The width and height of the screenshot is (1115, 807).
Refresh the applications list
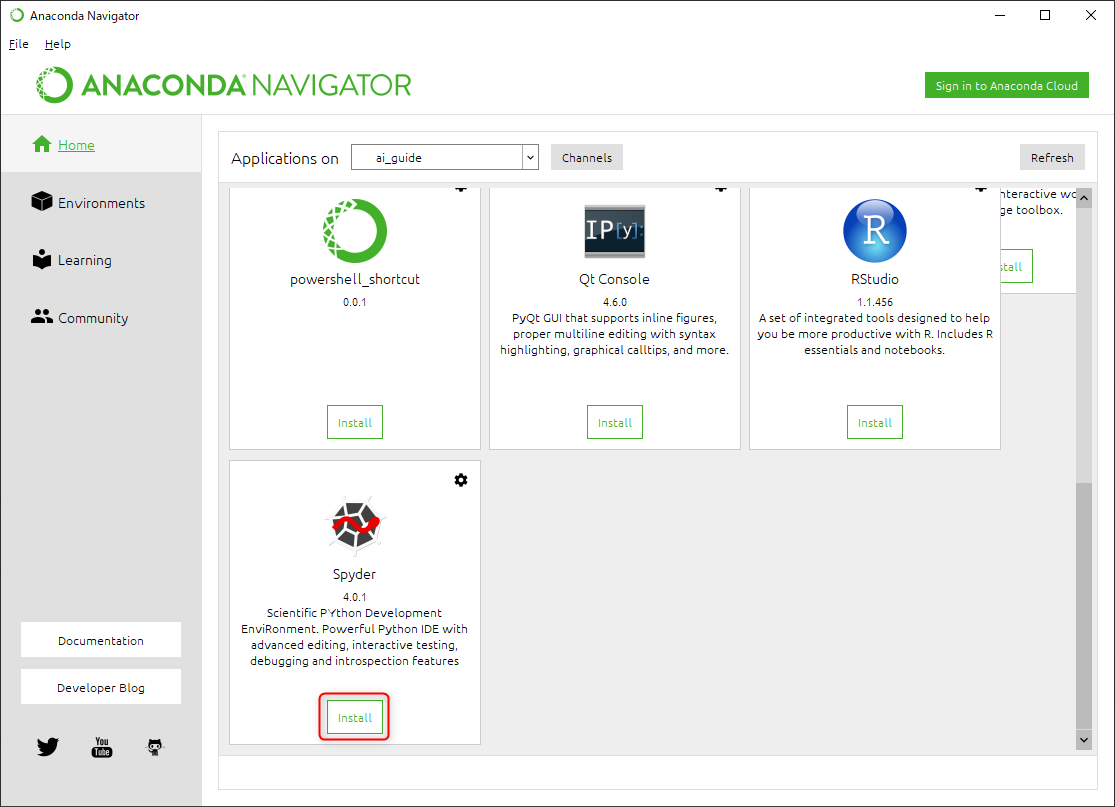point(1051,157)
